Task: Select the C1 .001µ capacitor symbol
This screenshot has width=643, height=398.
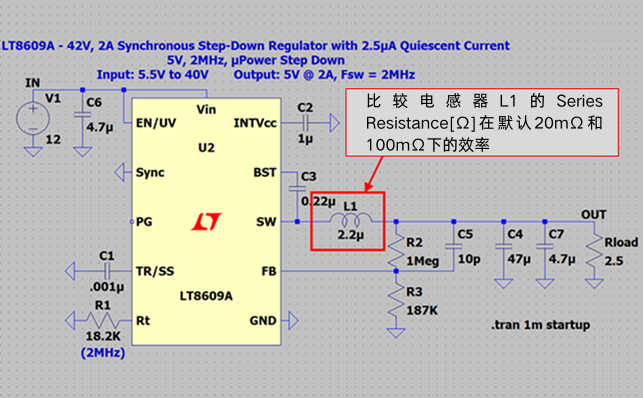Action: click(x=107, y=271)
